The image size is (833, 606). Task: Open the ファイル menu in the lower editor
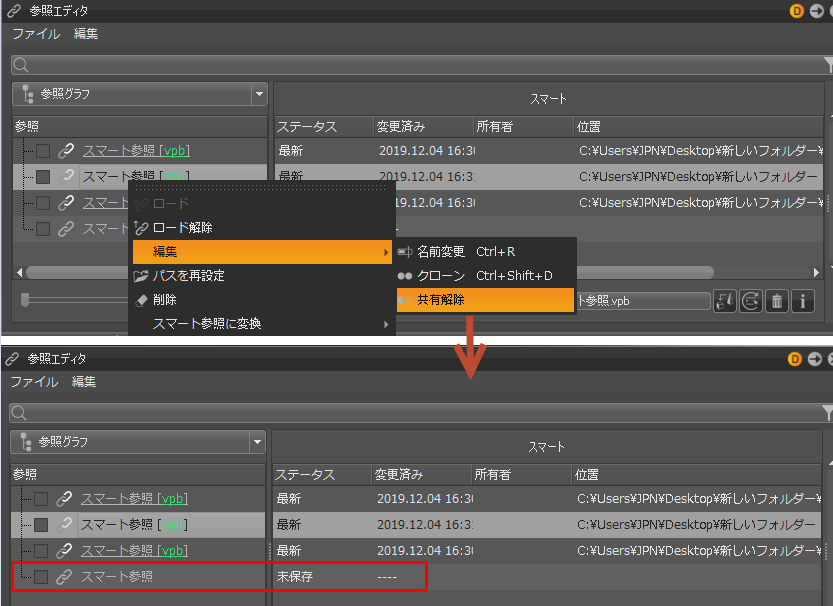[34, 381]
